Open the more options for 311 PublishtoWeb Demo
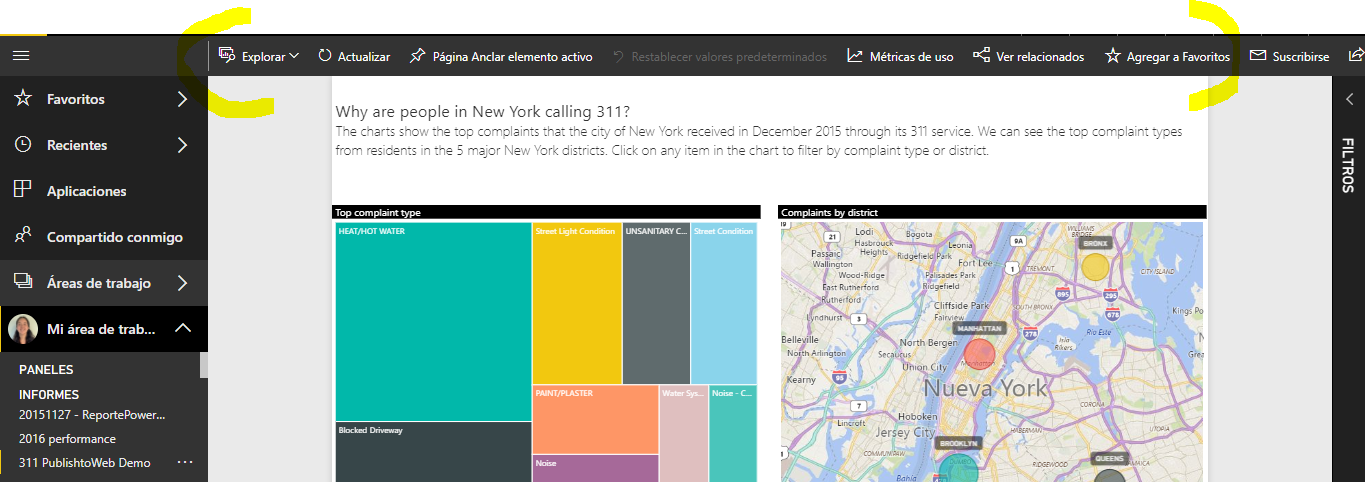Viewport: 1365px width, 482px height. tap(184, 463)
